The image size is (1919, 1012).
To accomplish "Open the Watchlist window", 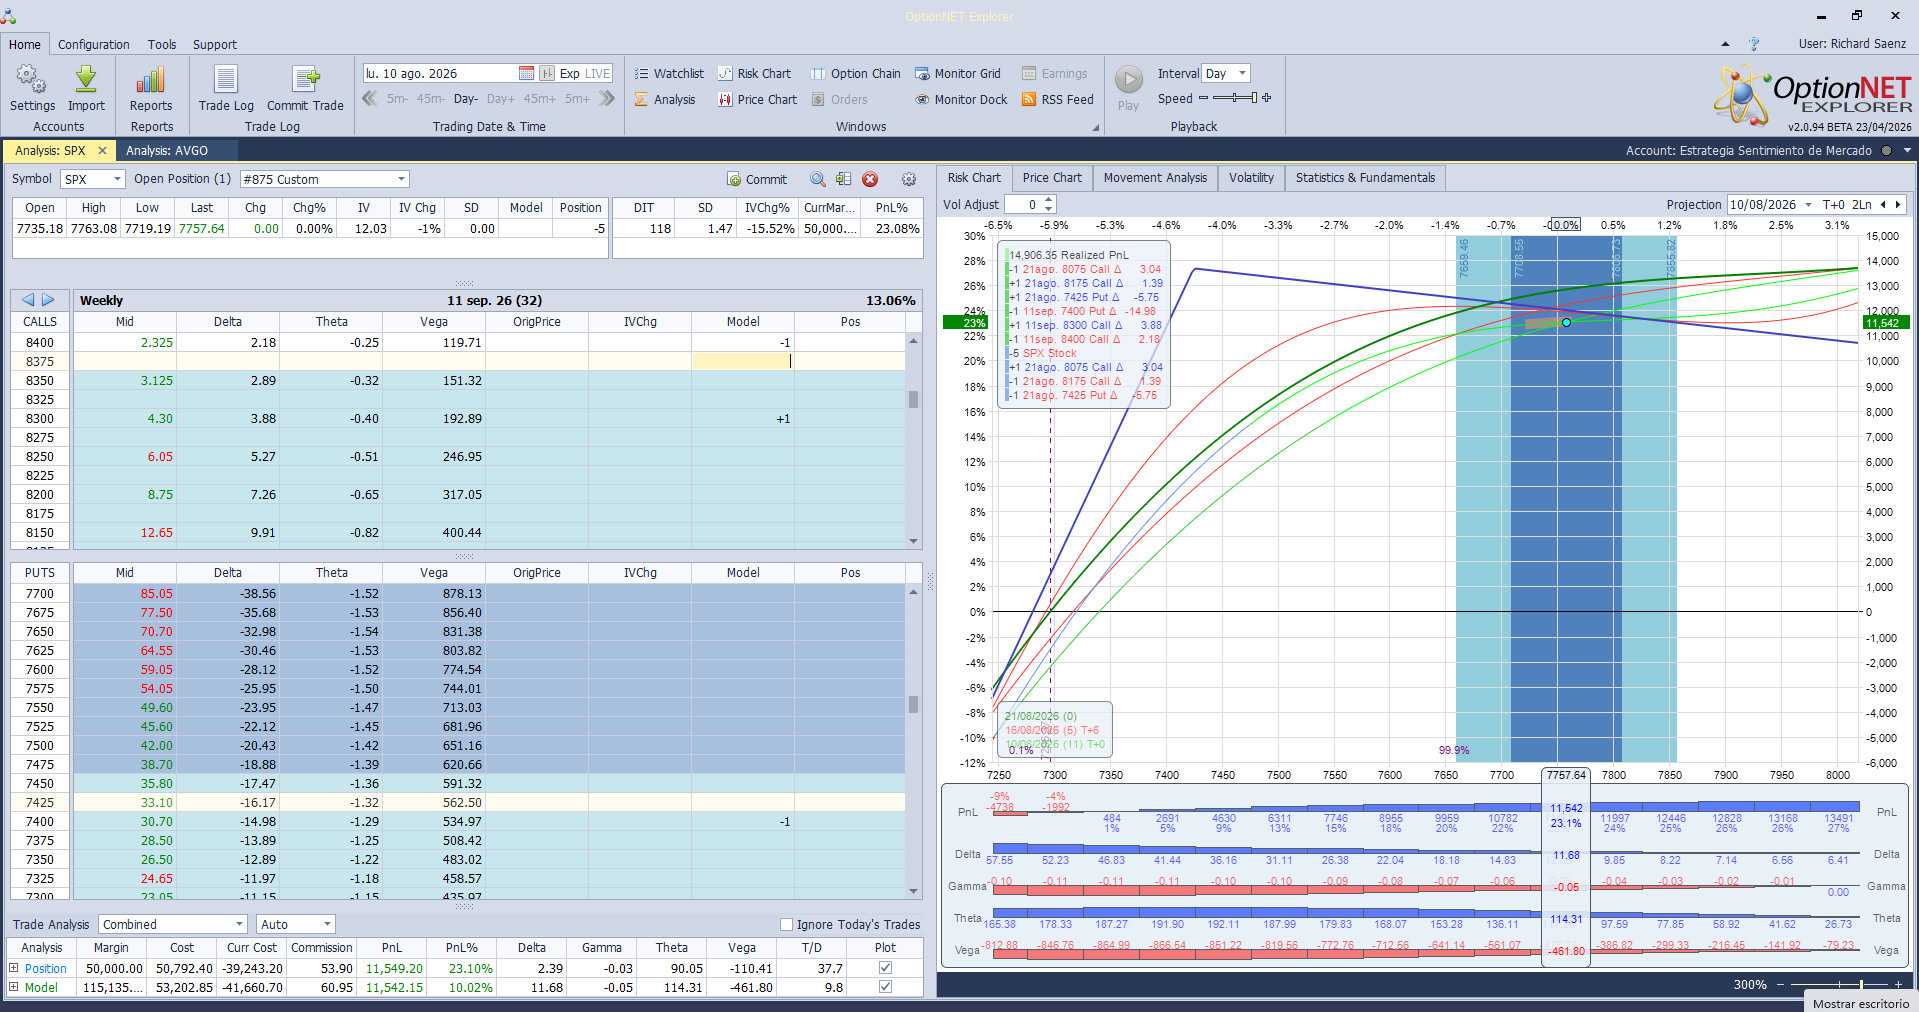I will click(669, 73).
